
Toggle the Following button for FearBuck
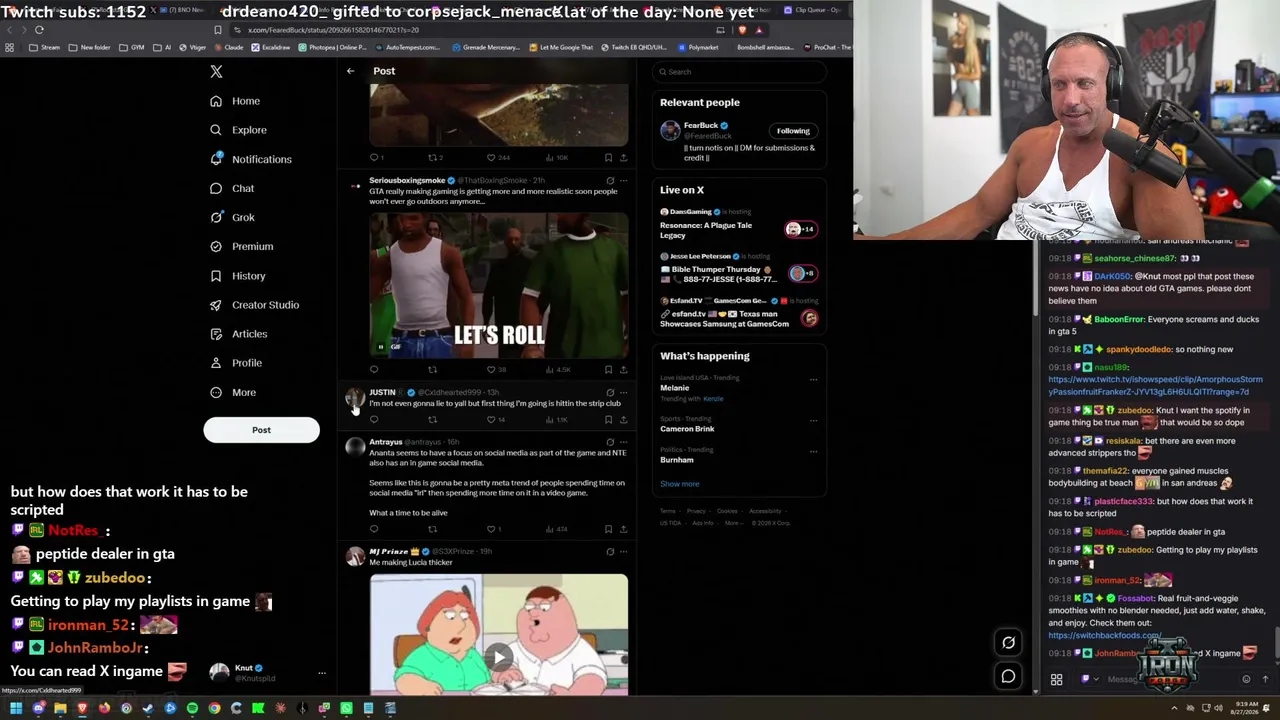tap(793, 131)
